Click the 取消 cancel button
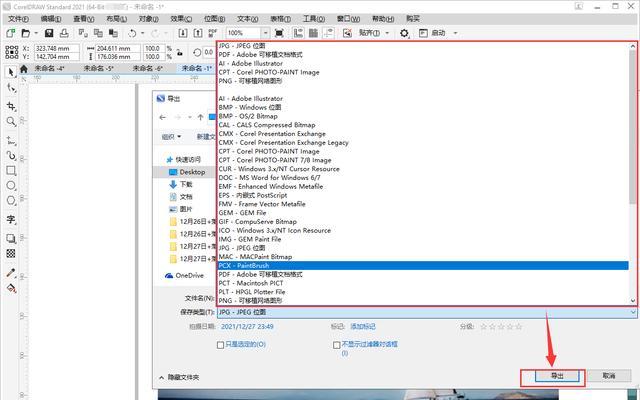Viewport: 640px width, 400px height. point(609,376)
